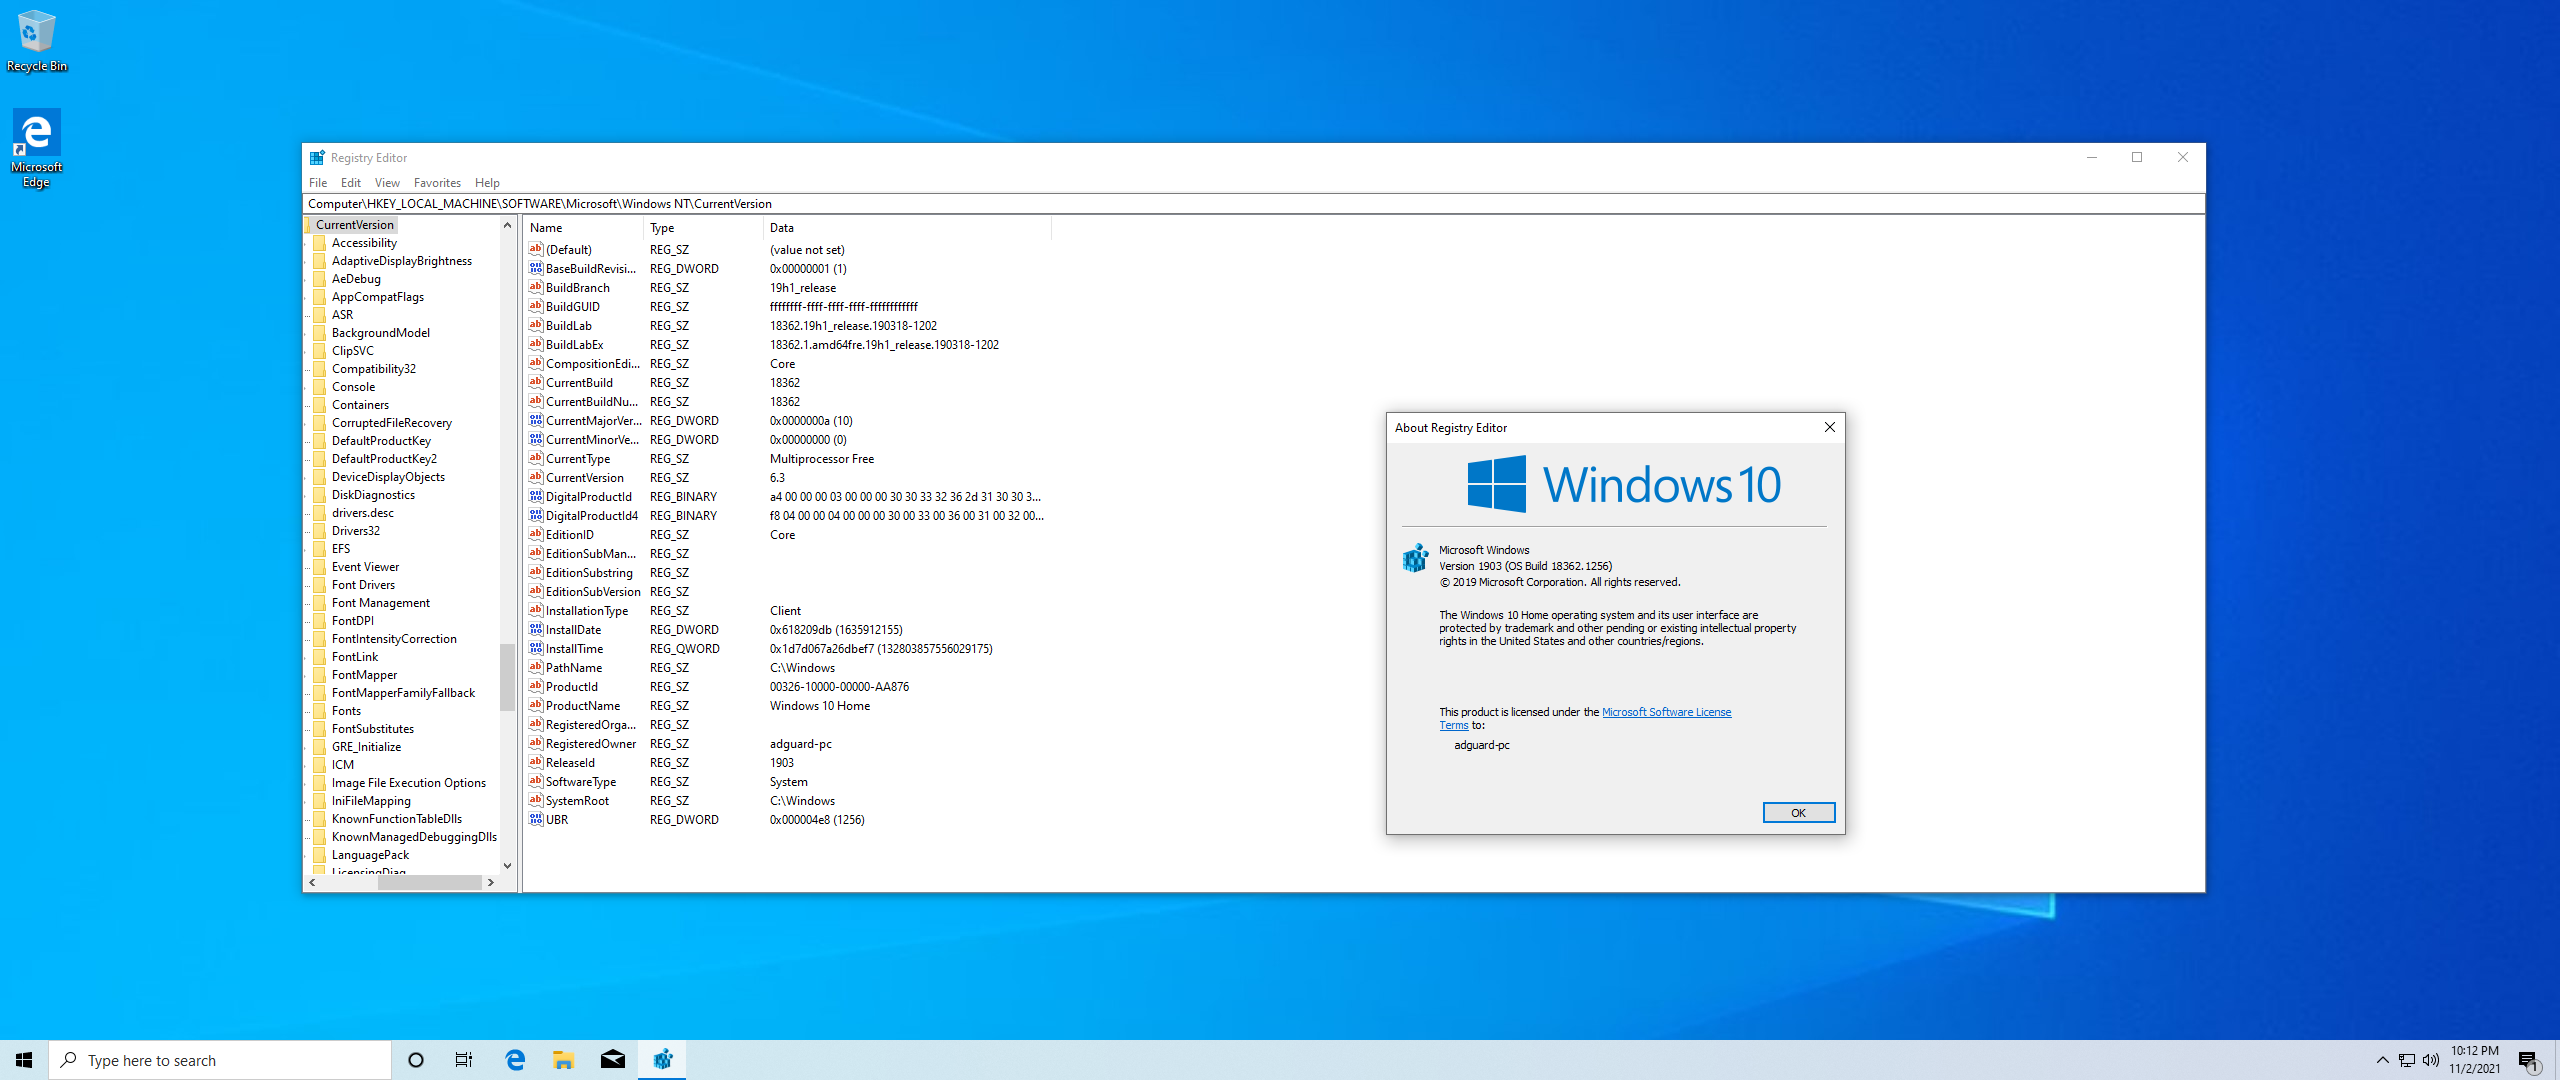Sort values by the Data column header
The image size is (2560, 1080).
[907, 228]
